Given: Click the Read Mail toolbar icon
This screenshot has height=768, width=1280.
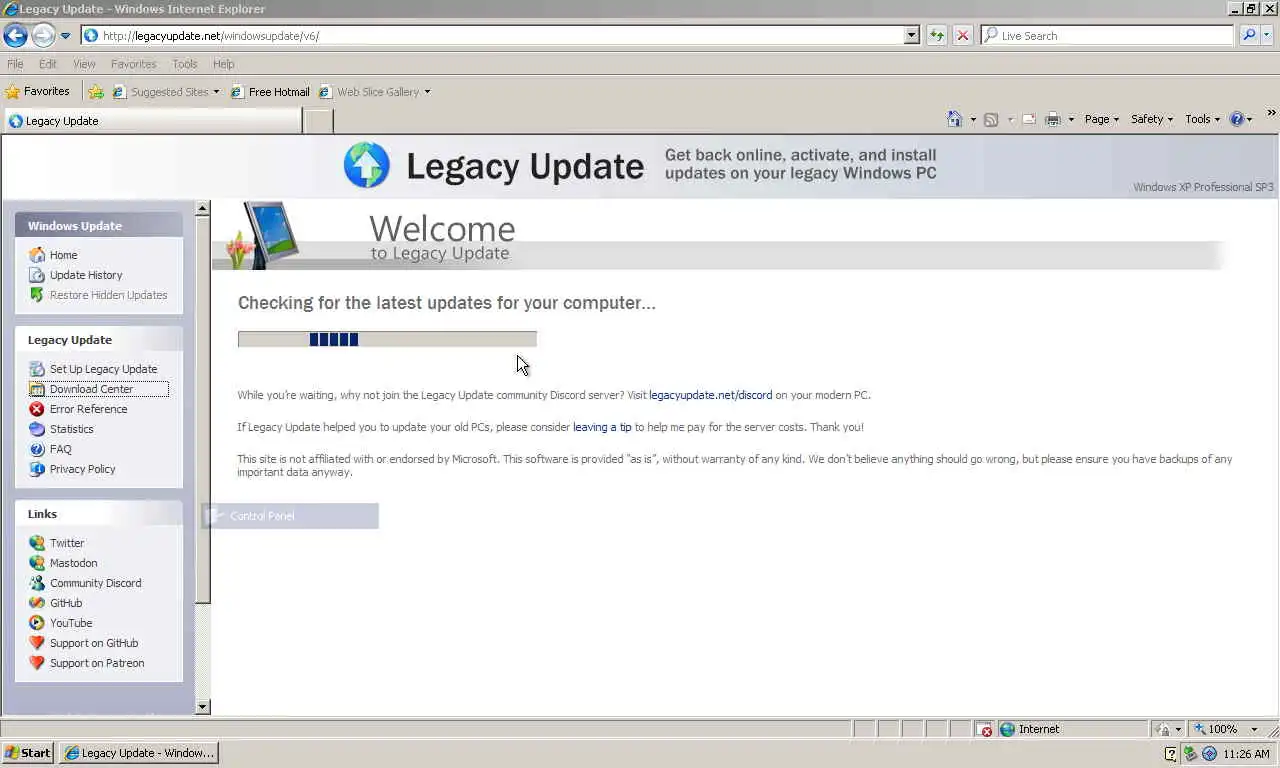Looking at the screenshot, I should click(x=1029, y=119).
